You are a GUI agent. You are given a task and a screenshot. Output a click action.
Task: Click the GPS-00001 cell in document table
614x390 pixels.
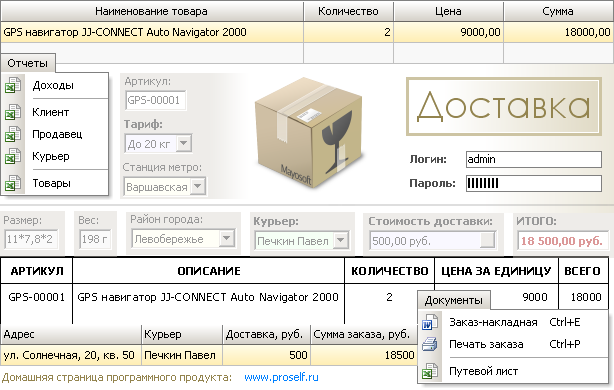tap(37, 297)
